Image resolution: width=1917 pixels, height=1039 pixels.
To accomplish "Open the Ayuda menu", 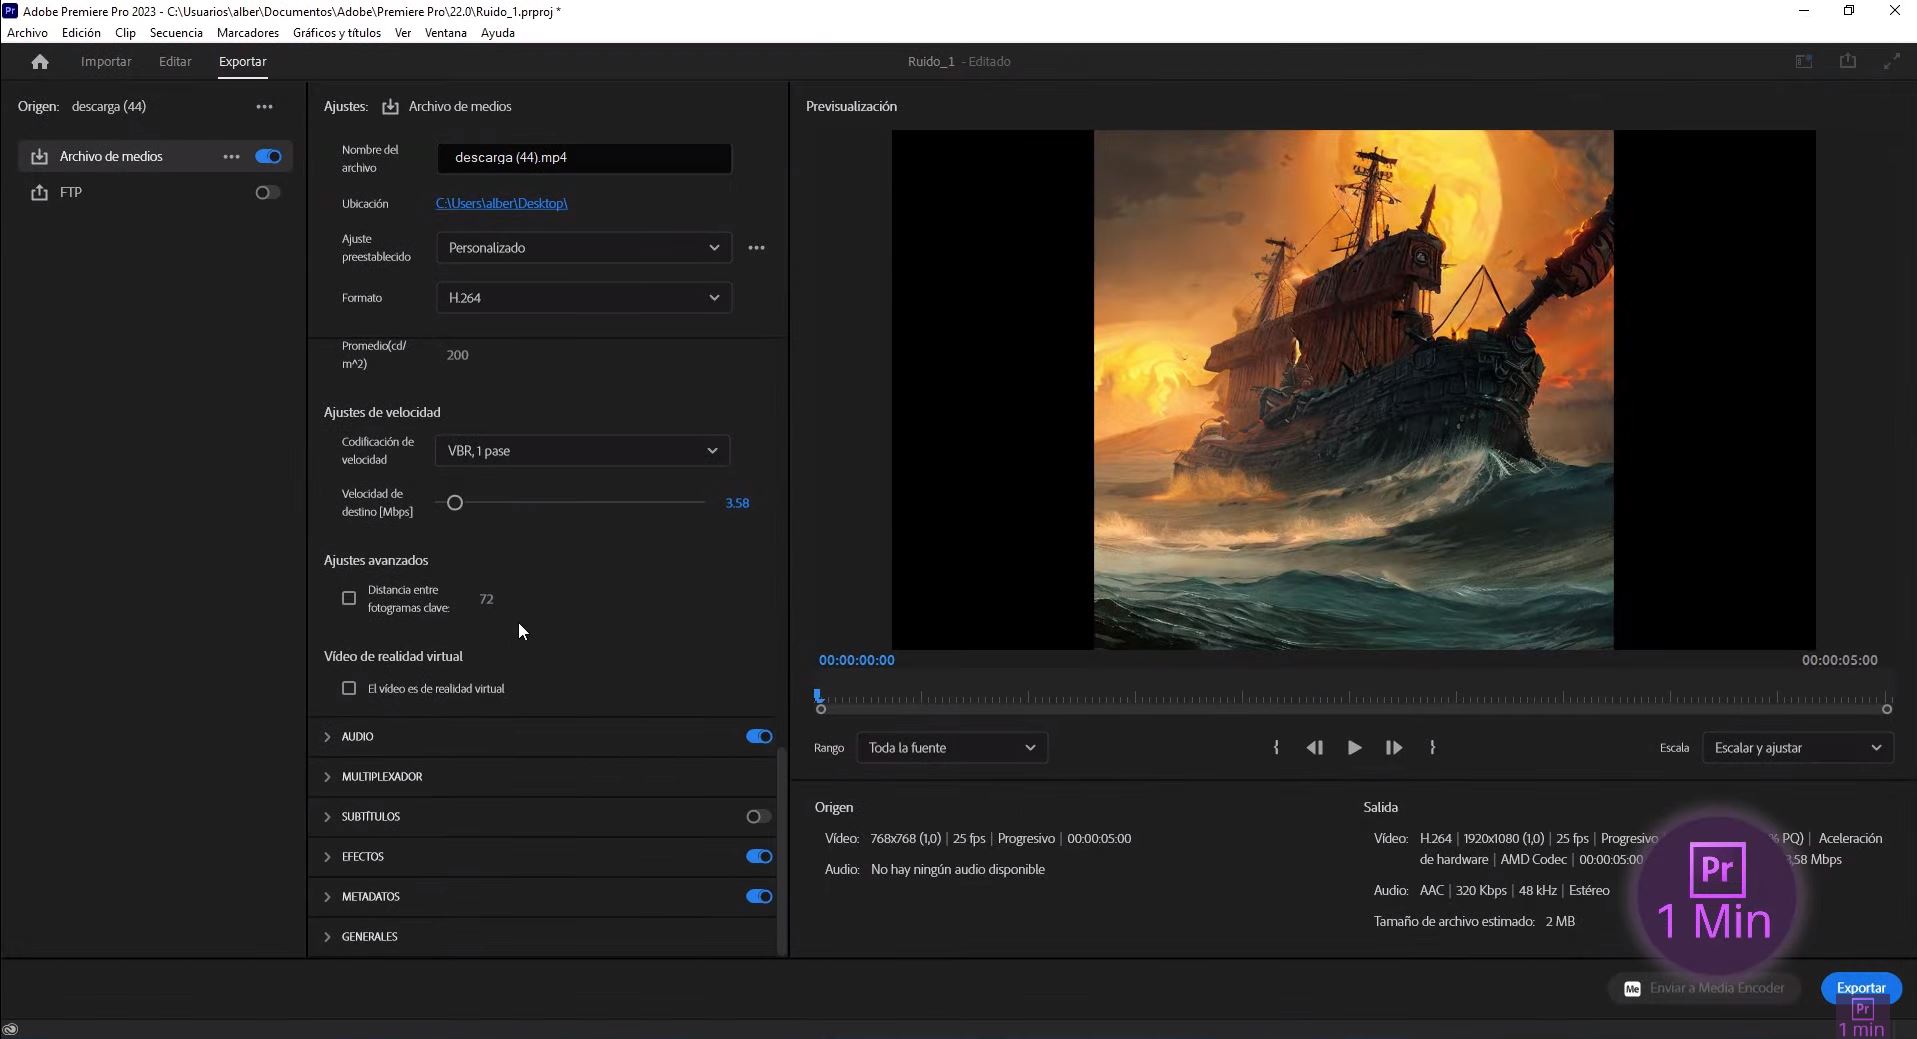I will point(498,32).
